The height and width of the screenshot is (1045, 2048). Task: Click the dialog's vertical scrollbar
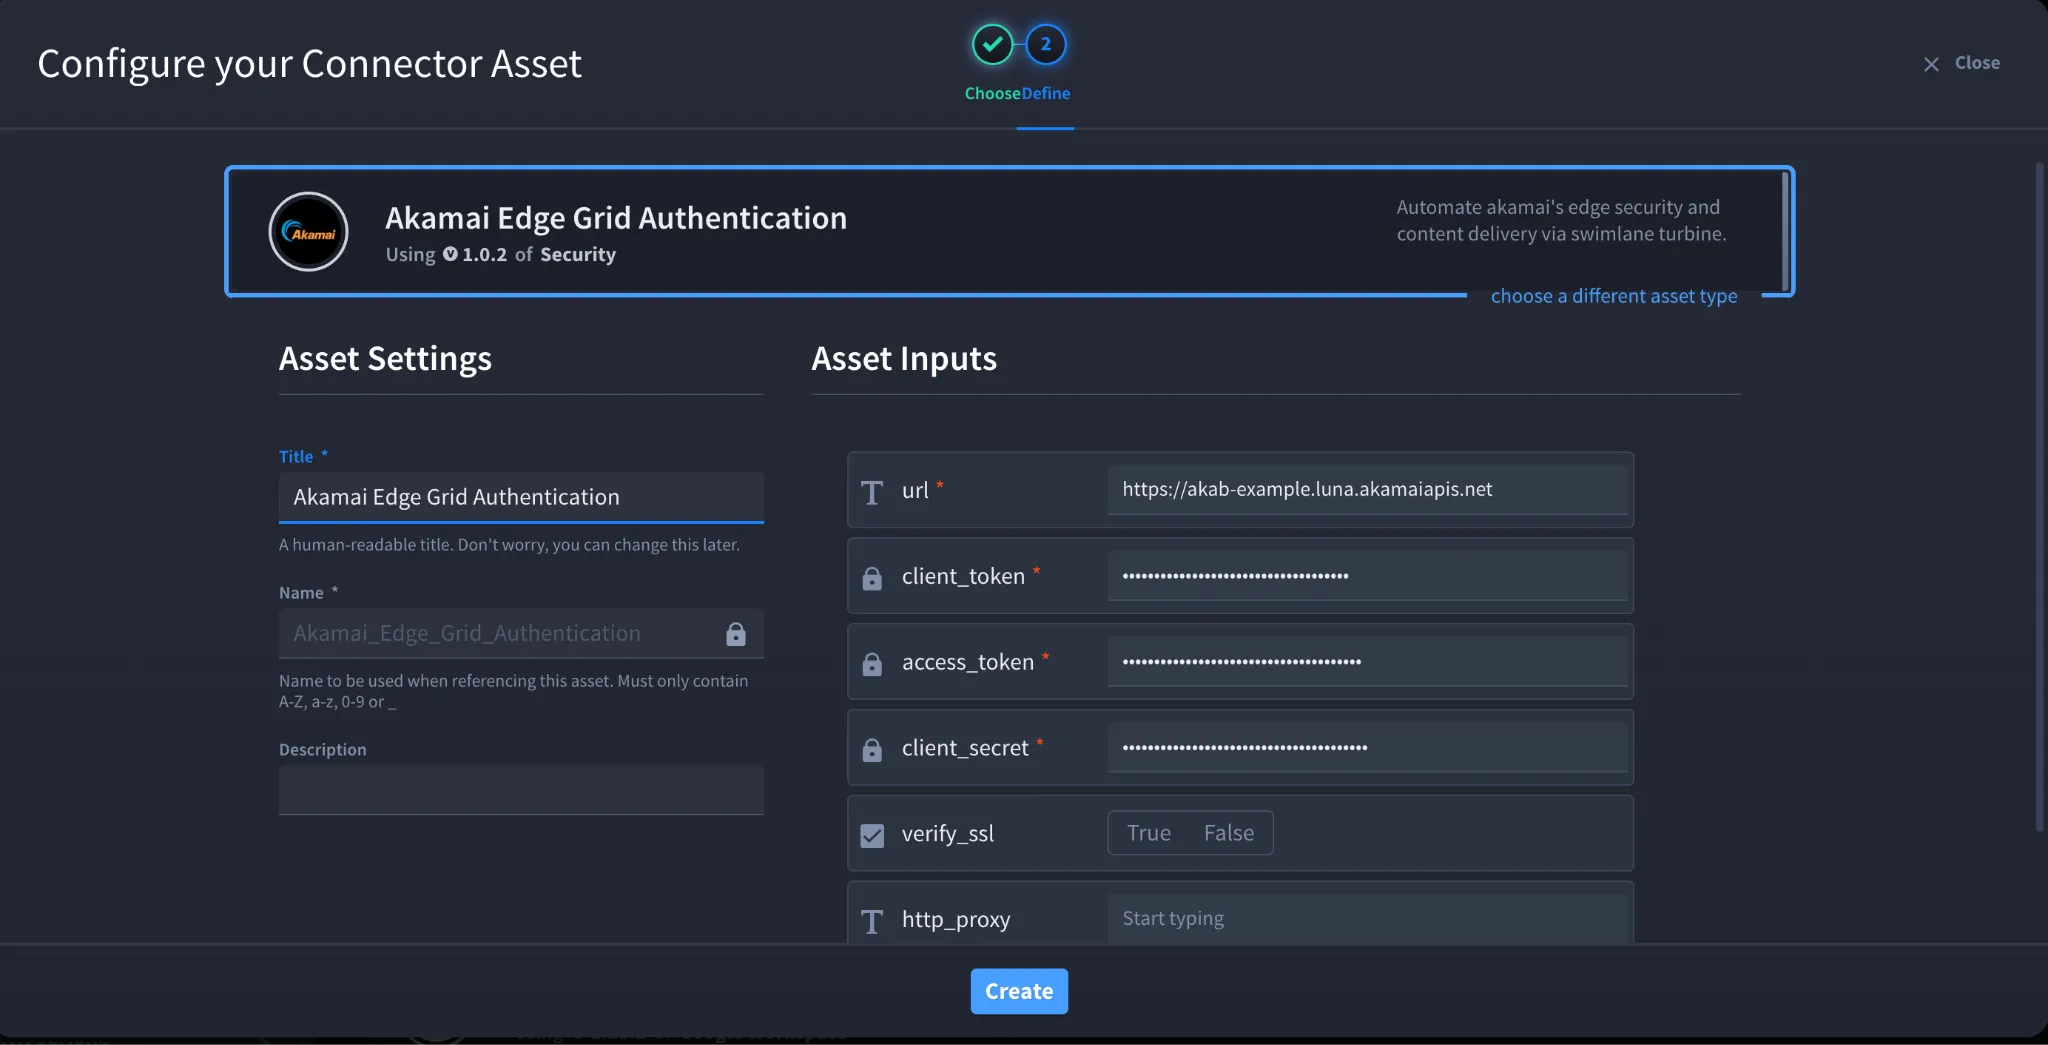2040,496
